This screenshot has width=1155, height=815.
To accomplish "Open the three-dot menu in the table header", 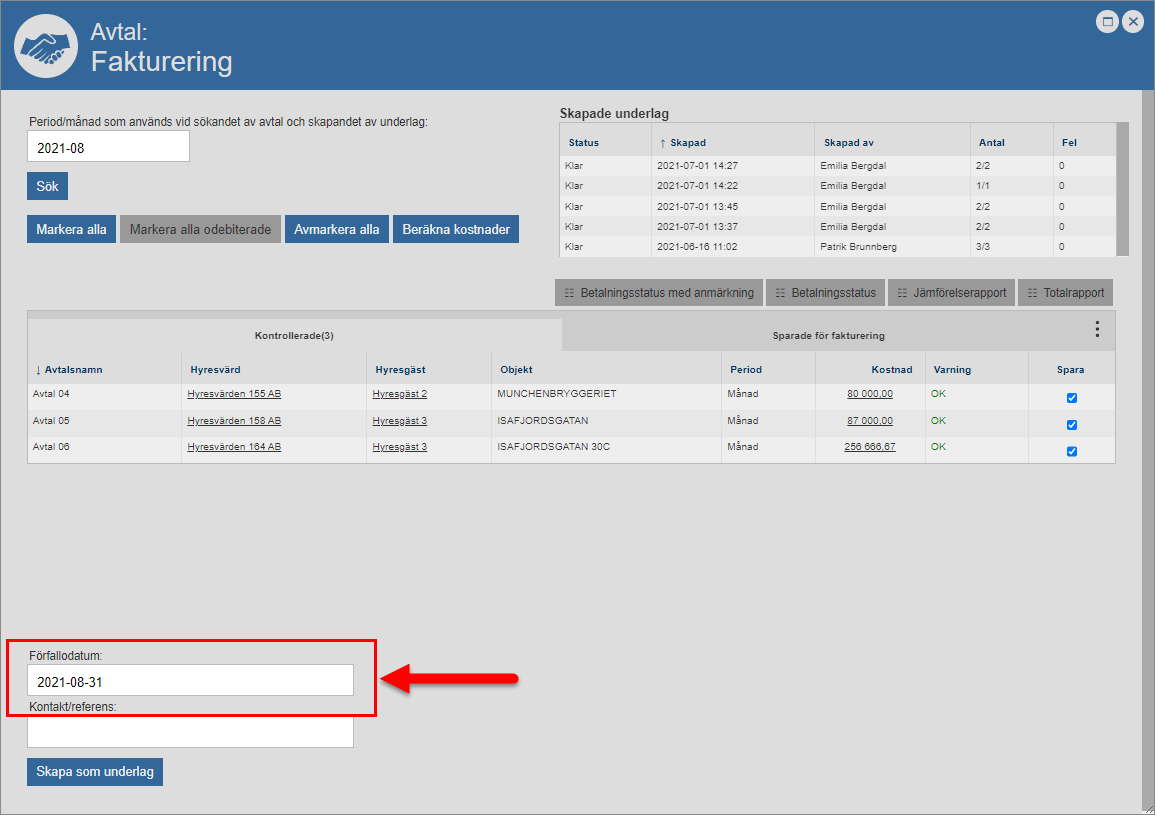I will (1097, 329).
